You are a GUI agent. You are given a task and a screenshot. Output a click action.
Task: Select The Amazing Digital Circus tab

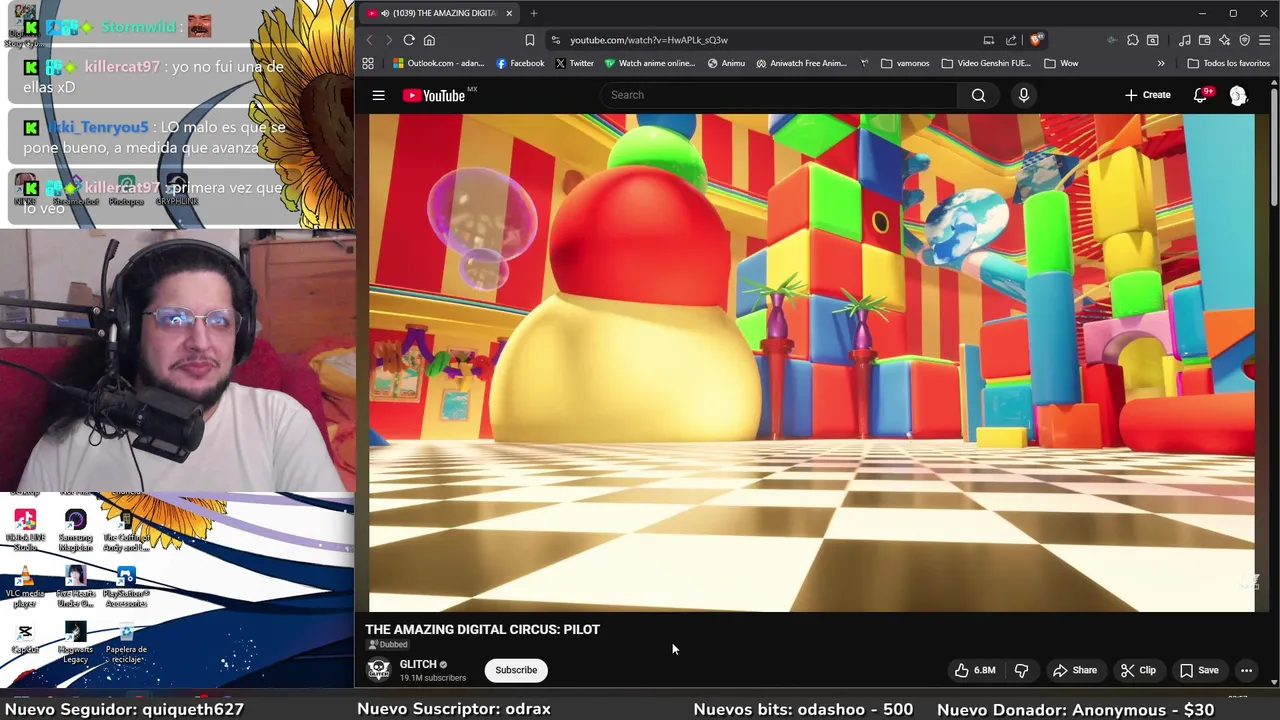440,13
